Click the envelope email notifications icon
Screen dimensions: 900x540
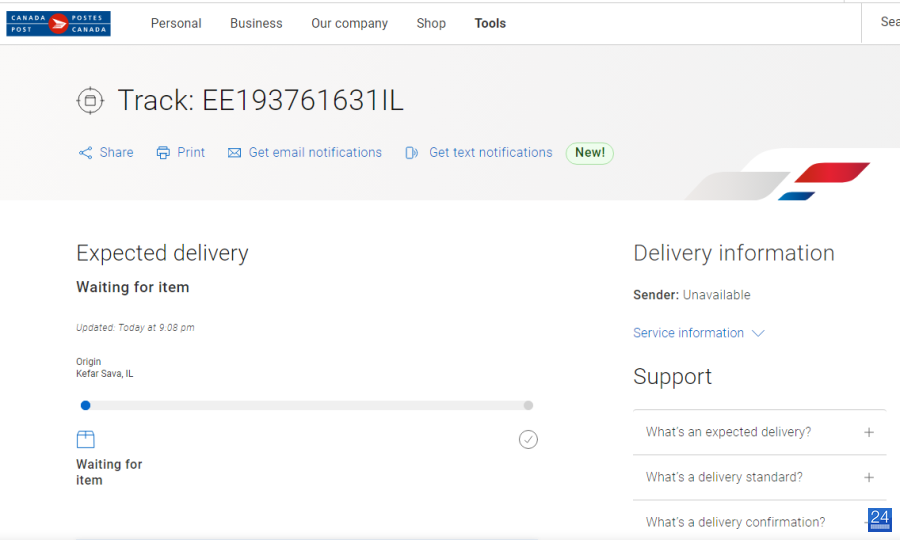234,153
